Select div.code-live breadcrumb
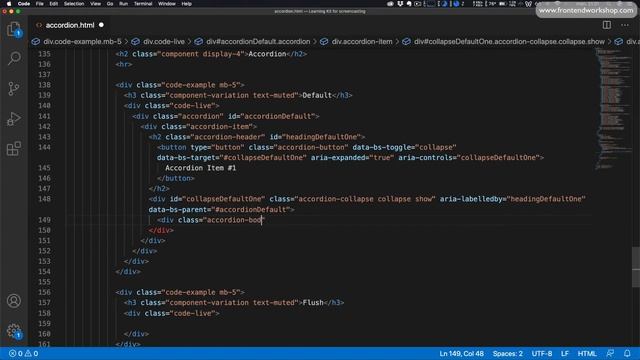 pos(164,42)
